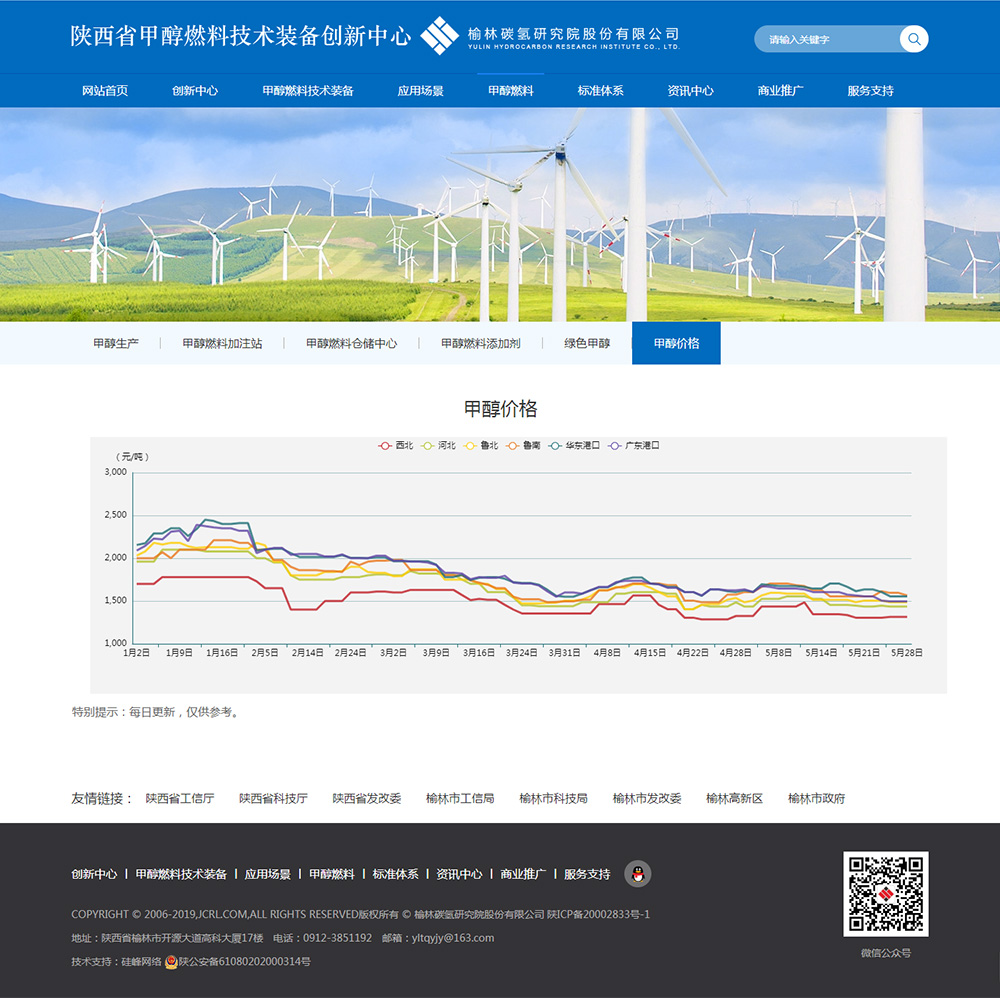Toggle the 河北 legend entry

tap(438, 446)
